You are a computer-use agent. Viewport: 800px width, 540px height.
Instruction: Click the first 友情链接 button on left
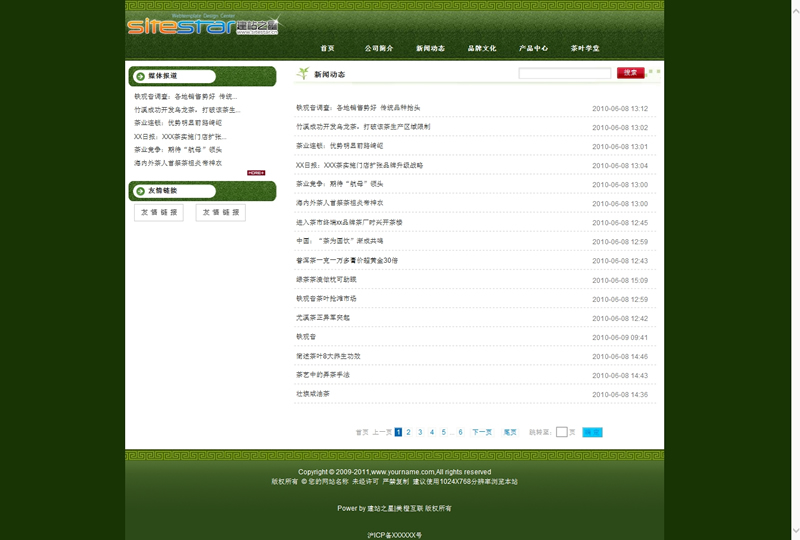click(x=158, y=213)
